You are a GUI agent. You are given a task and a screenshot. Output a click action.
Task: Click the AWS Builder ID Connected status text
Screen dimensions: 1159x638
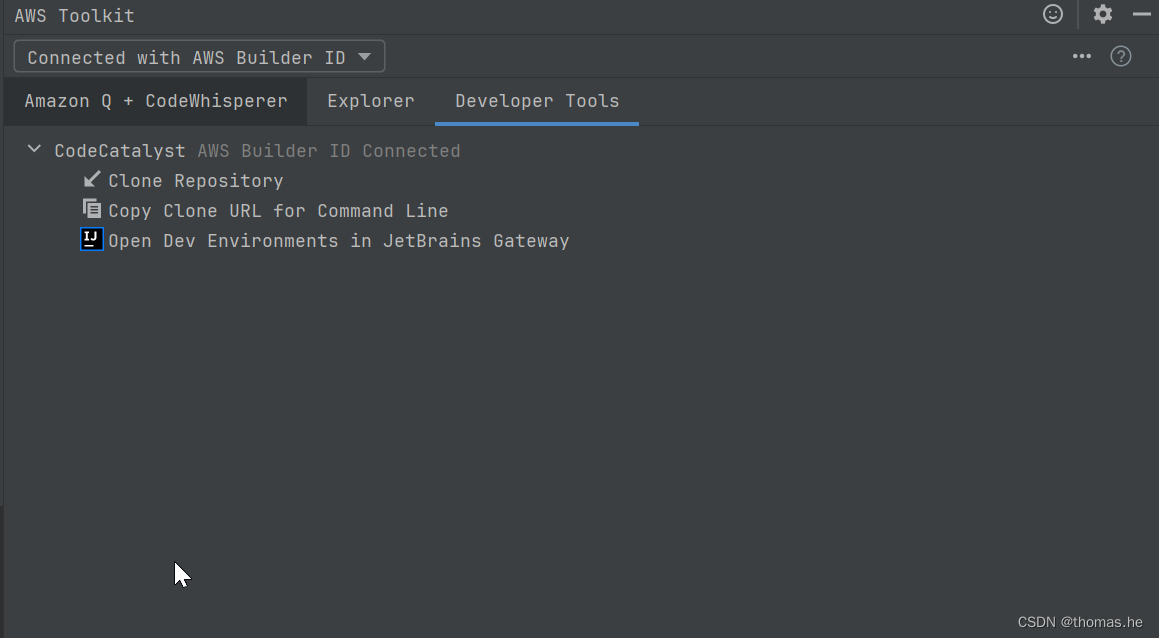tap(329, 151)
